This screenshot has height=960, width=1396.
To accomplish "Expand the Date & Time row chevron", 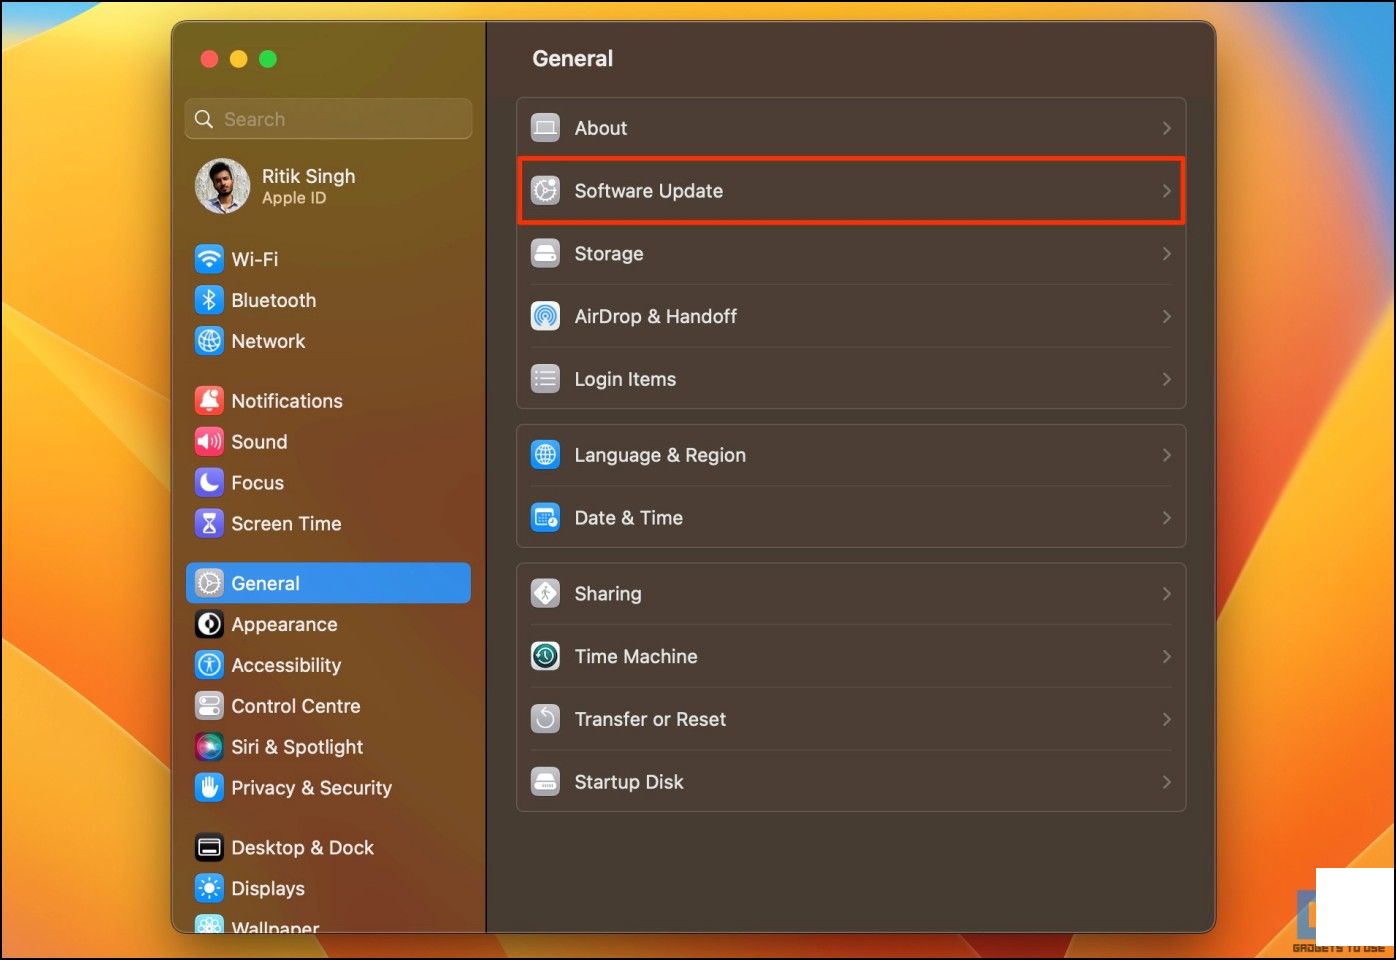I will 1166,518.
